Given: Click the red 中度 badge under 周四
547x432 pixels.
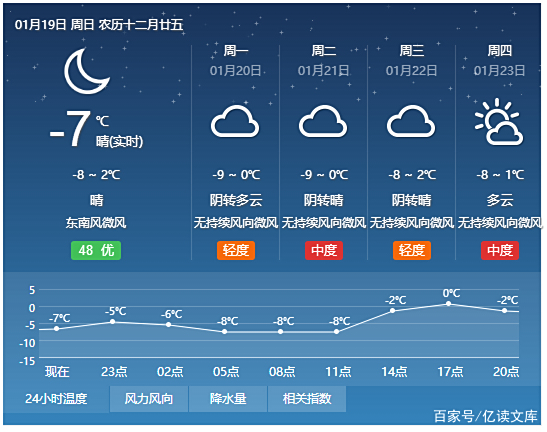Looking at the screenshot, I should (x=500, y=251).
